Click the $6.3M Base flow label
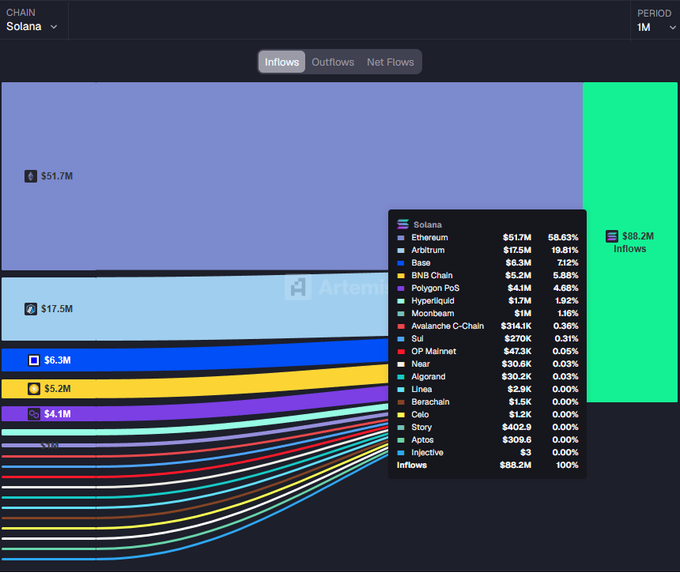680x573 pixels. click(x=57, y=360)
